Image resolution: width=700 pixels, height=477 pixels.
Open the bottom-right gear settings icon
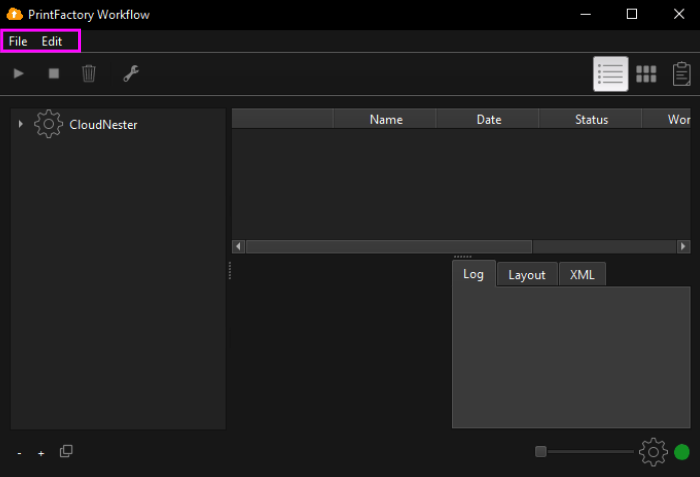click(653, 452)
